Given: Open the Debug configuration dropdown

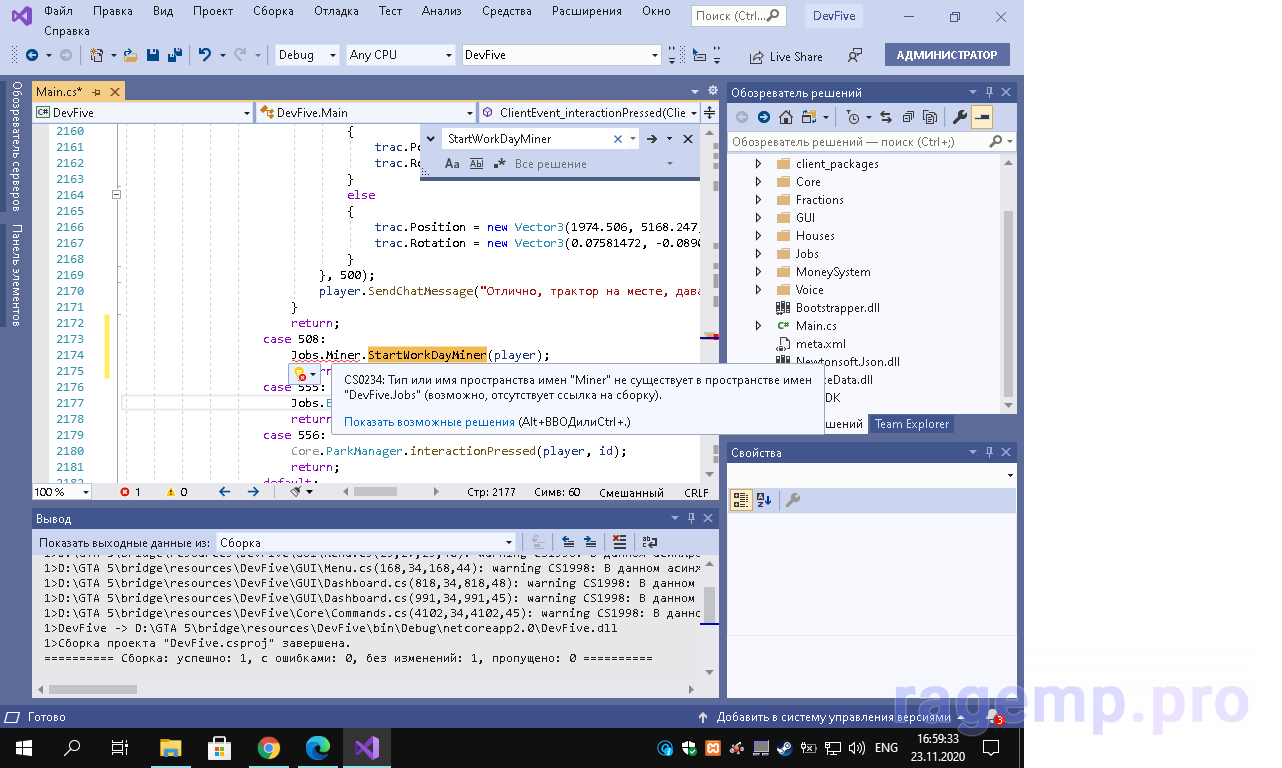Looking at the screenshot, I should pos(306,56).
